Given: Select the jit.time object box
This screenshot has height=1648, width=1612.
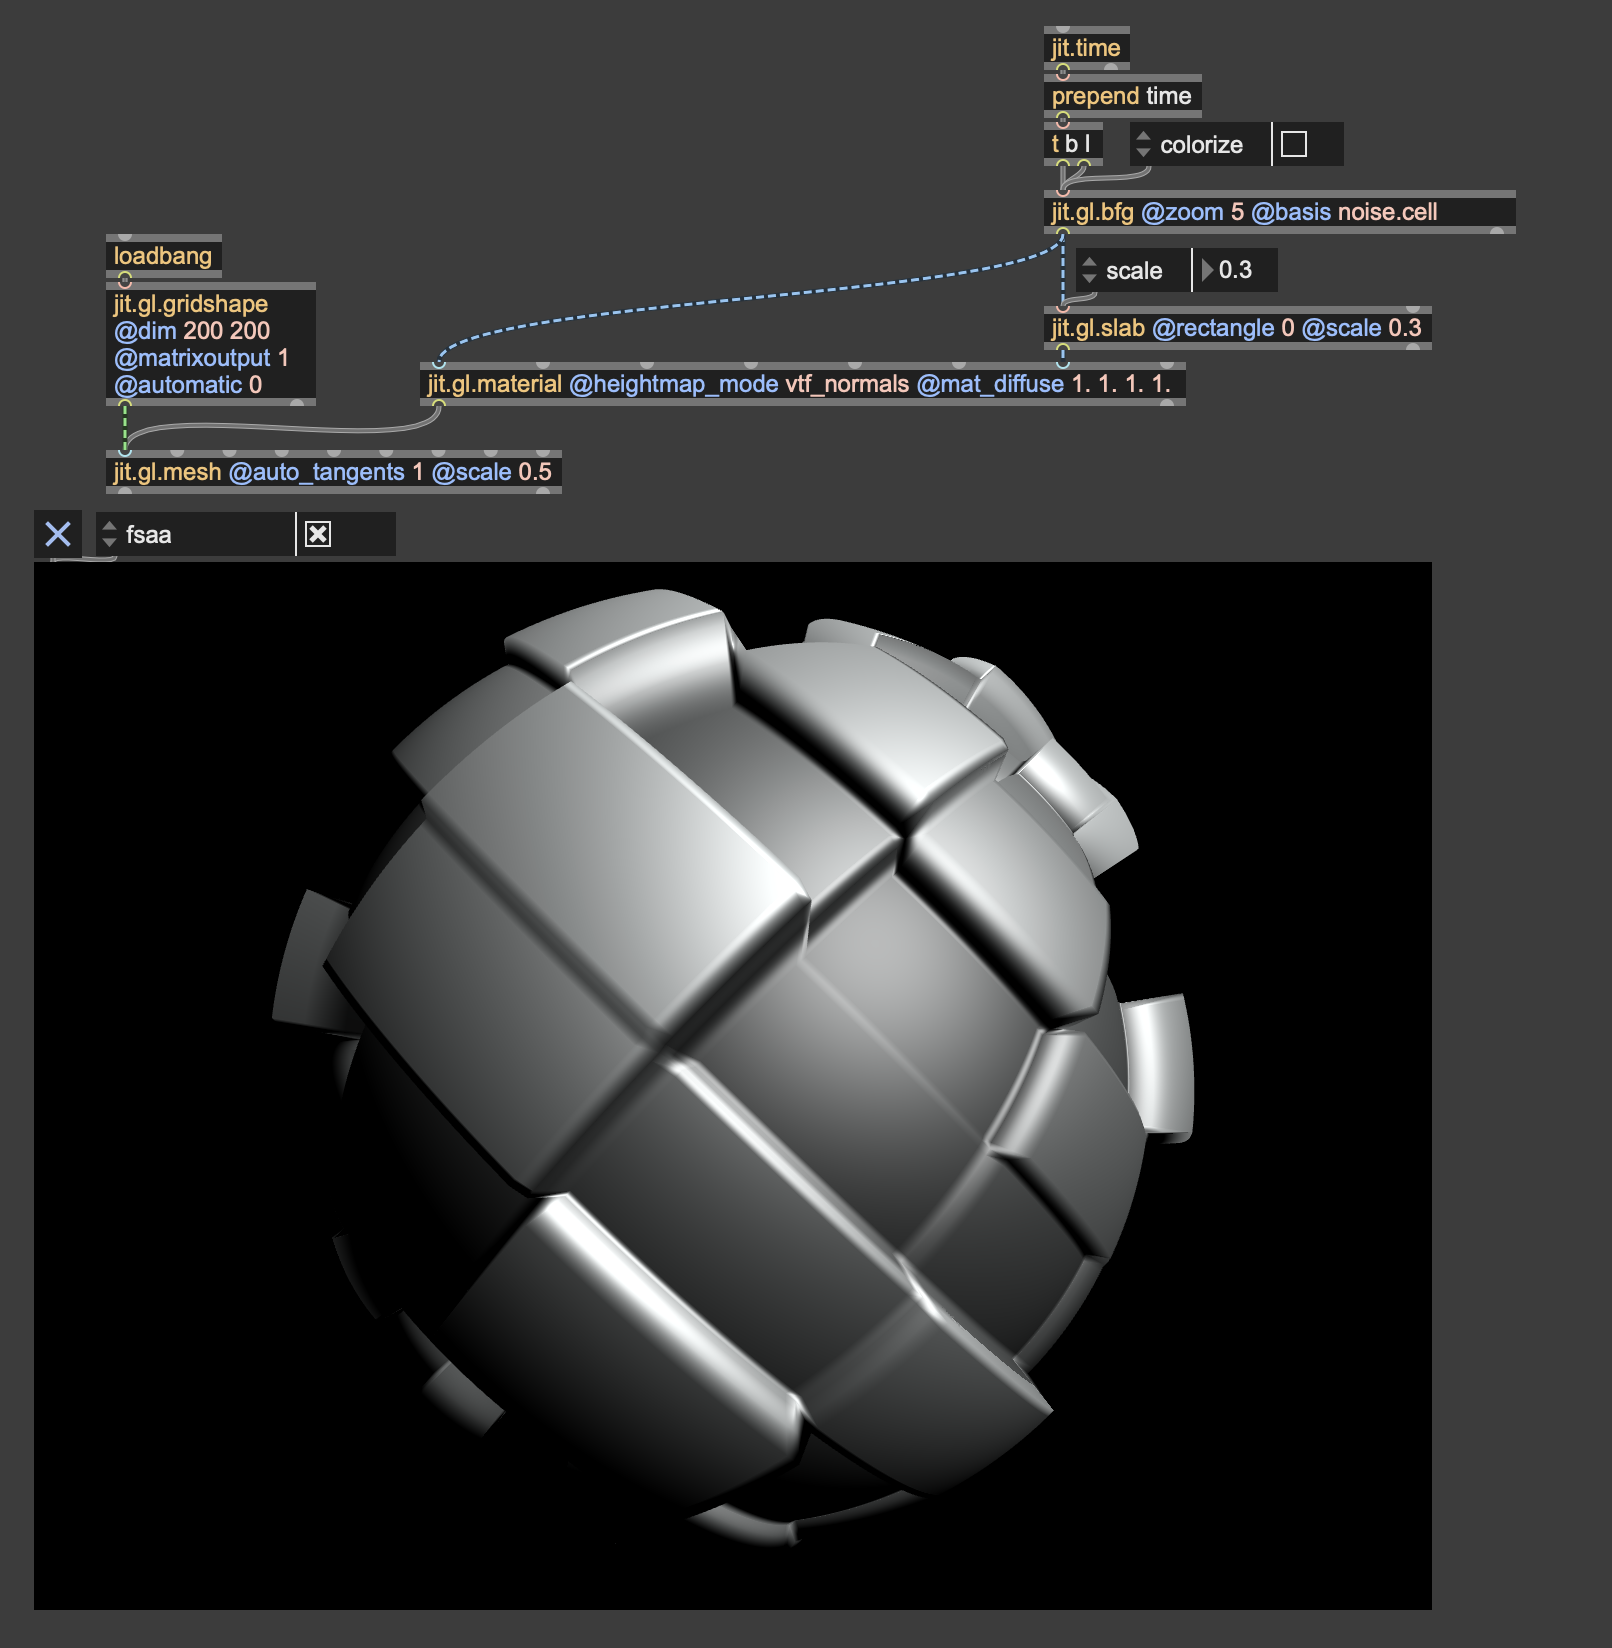Looking at the screenshot, I should pyautogui.click(x=1086, y=48).
